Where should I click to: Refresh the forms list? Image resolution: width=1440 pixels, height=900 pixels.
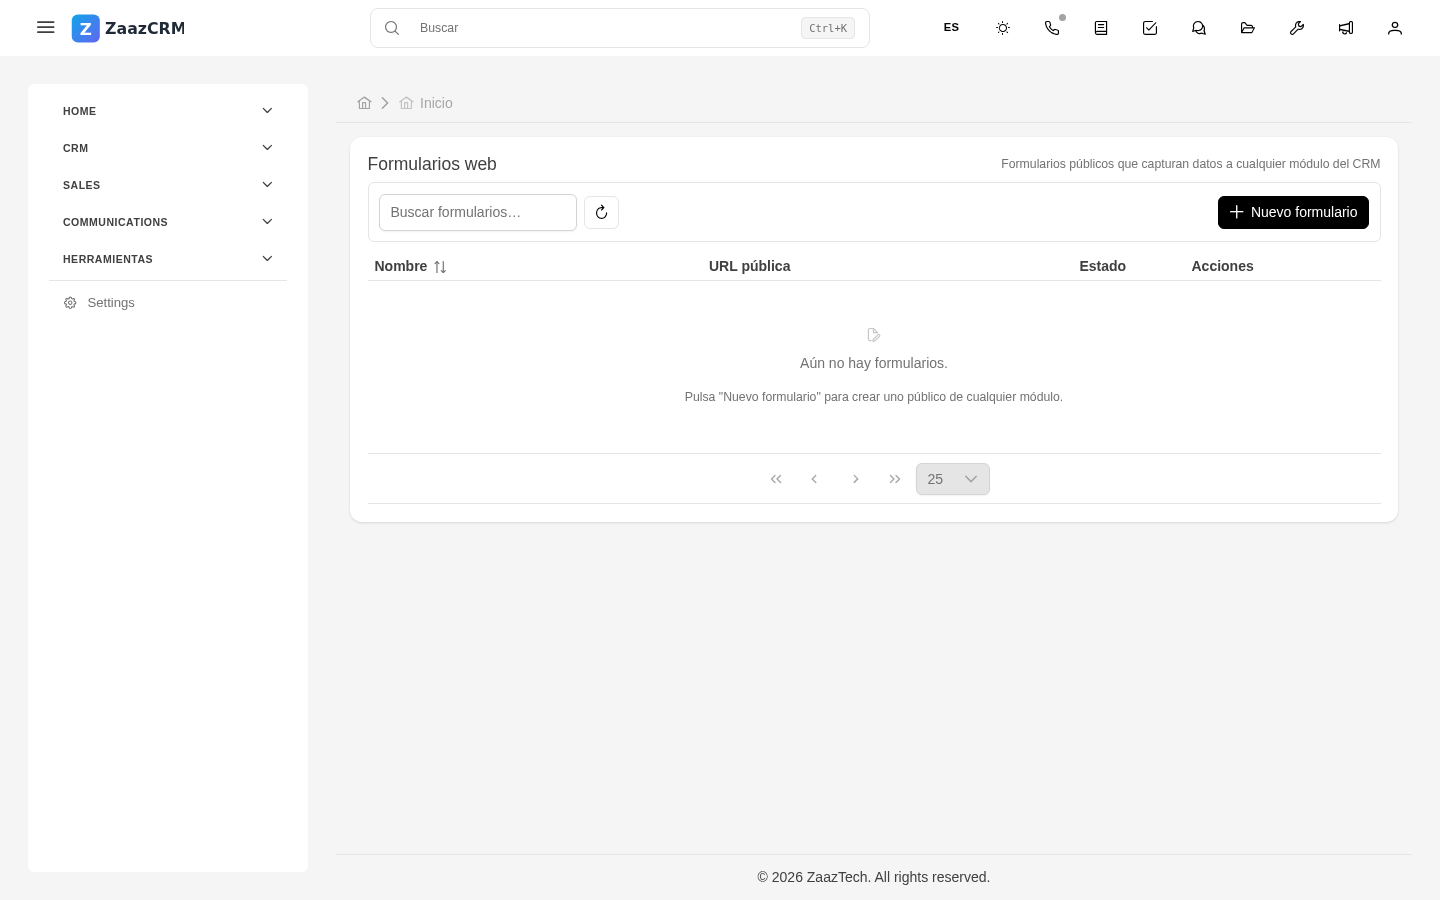pos(601,212)
